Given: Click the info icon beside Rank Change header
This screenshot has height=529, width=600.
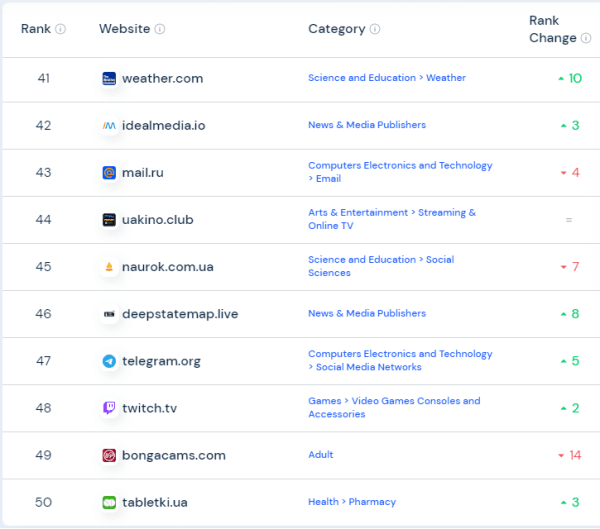Looking at the screenshot, I should pyautogui.click(x=586, y=38).
